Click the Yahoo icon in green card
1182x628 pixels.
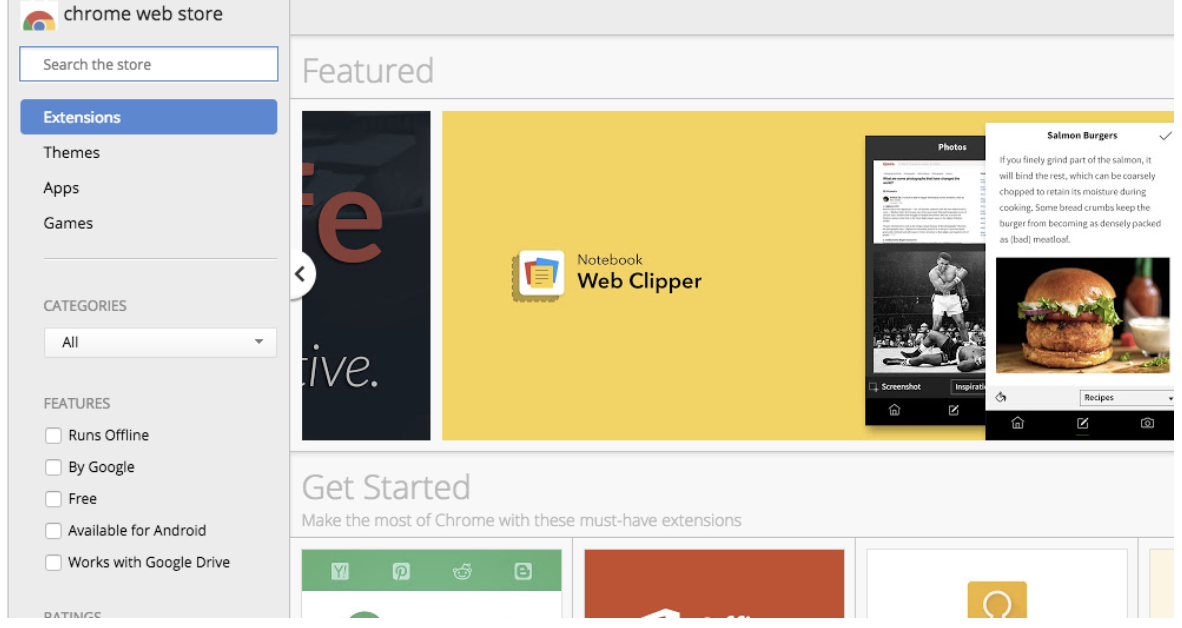340,571
